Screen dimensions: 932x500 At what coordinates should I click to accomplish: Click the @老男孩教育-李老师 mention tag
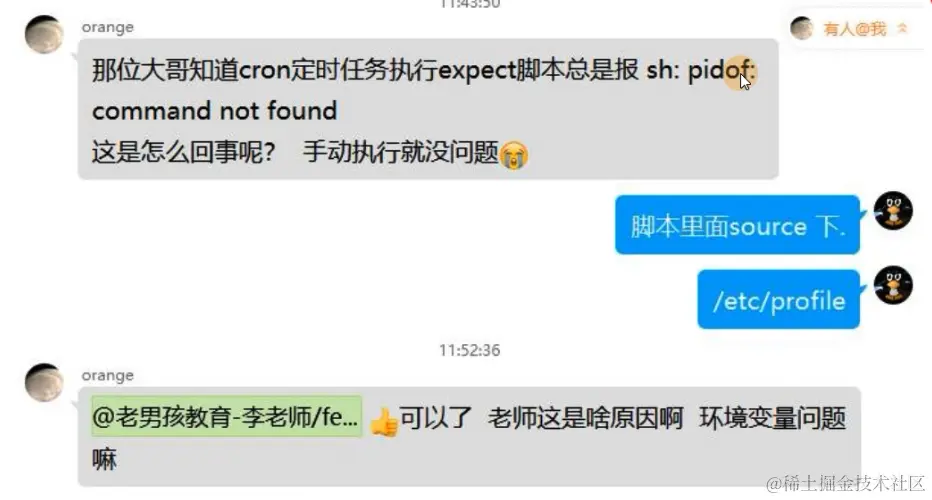pos(226,417)
